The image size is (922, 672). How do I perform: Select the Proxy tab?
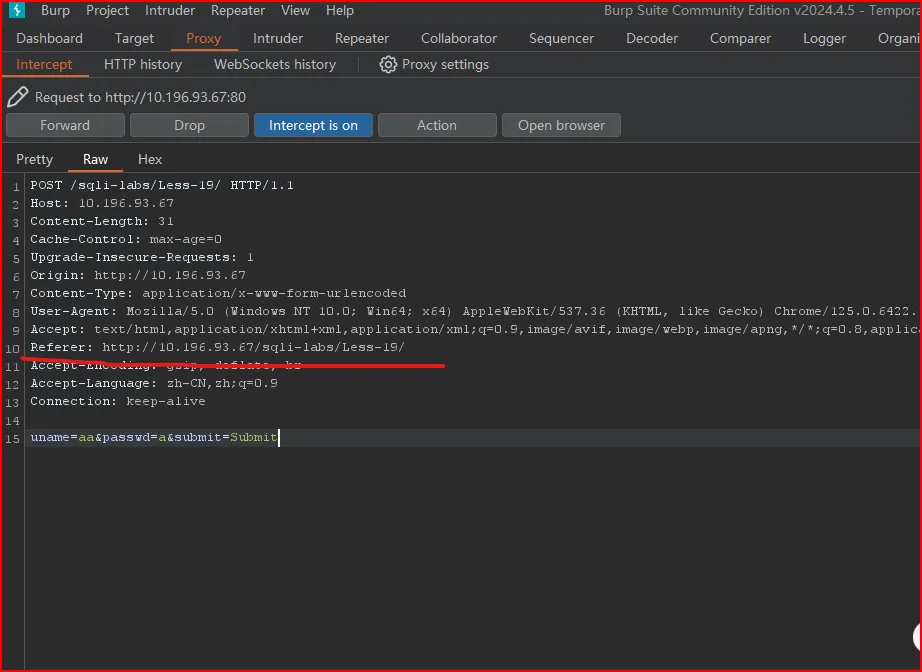[203, 38]
